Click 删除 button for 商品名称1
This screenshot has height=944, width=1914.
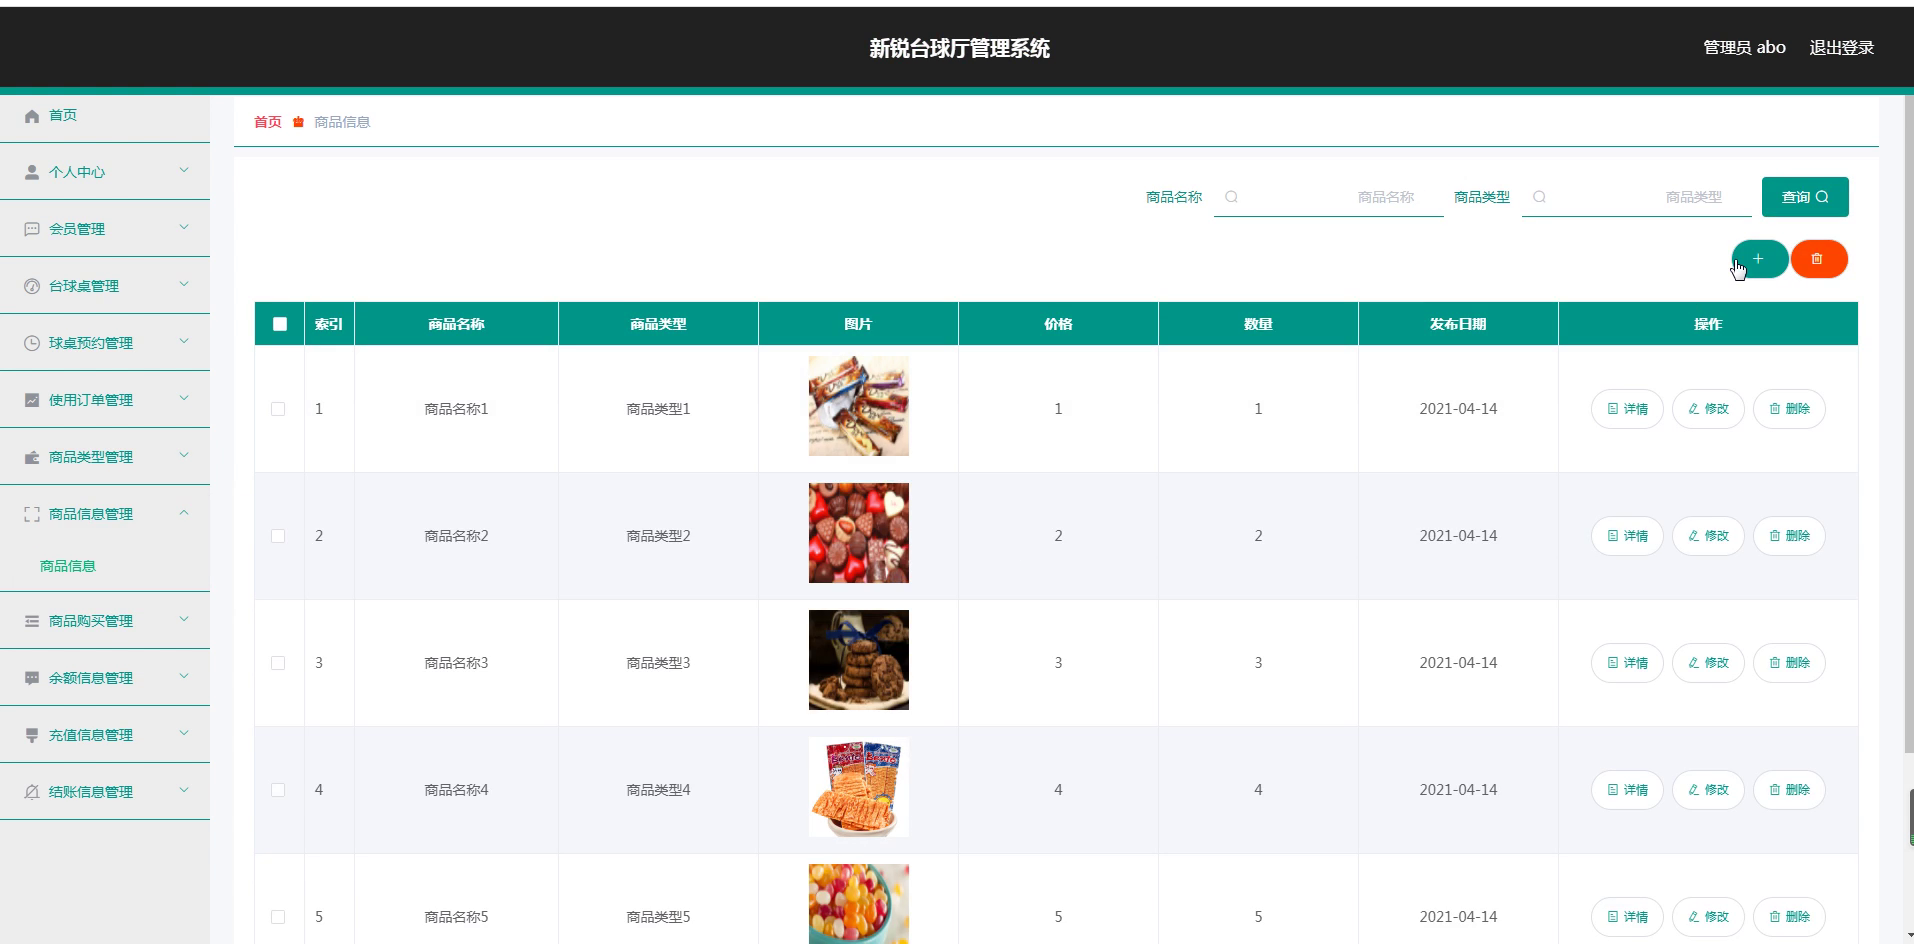point(1789,409)
